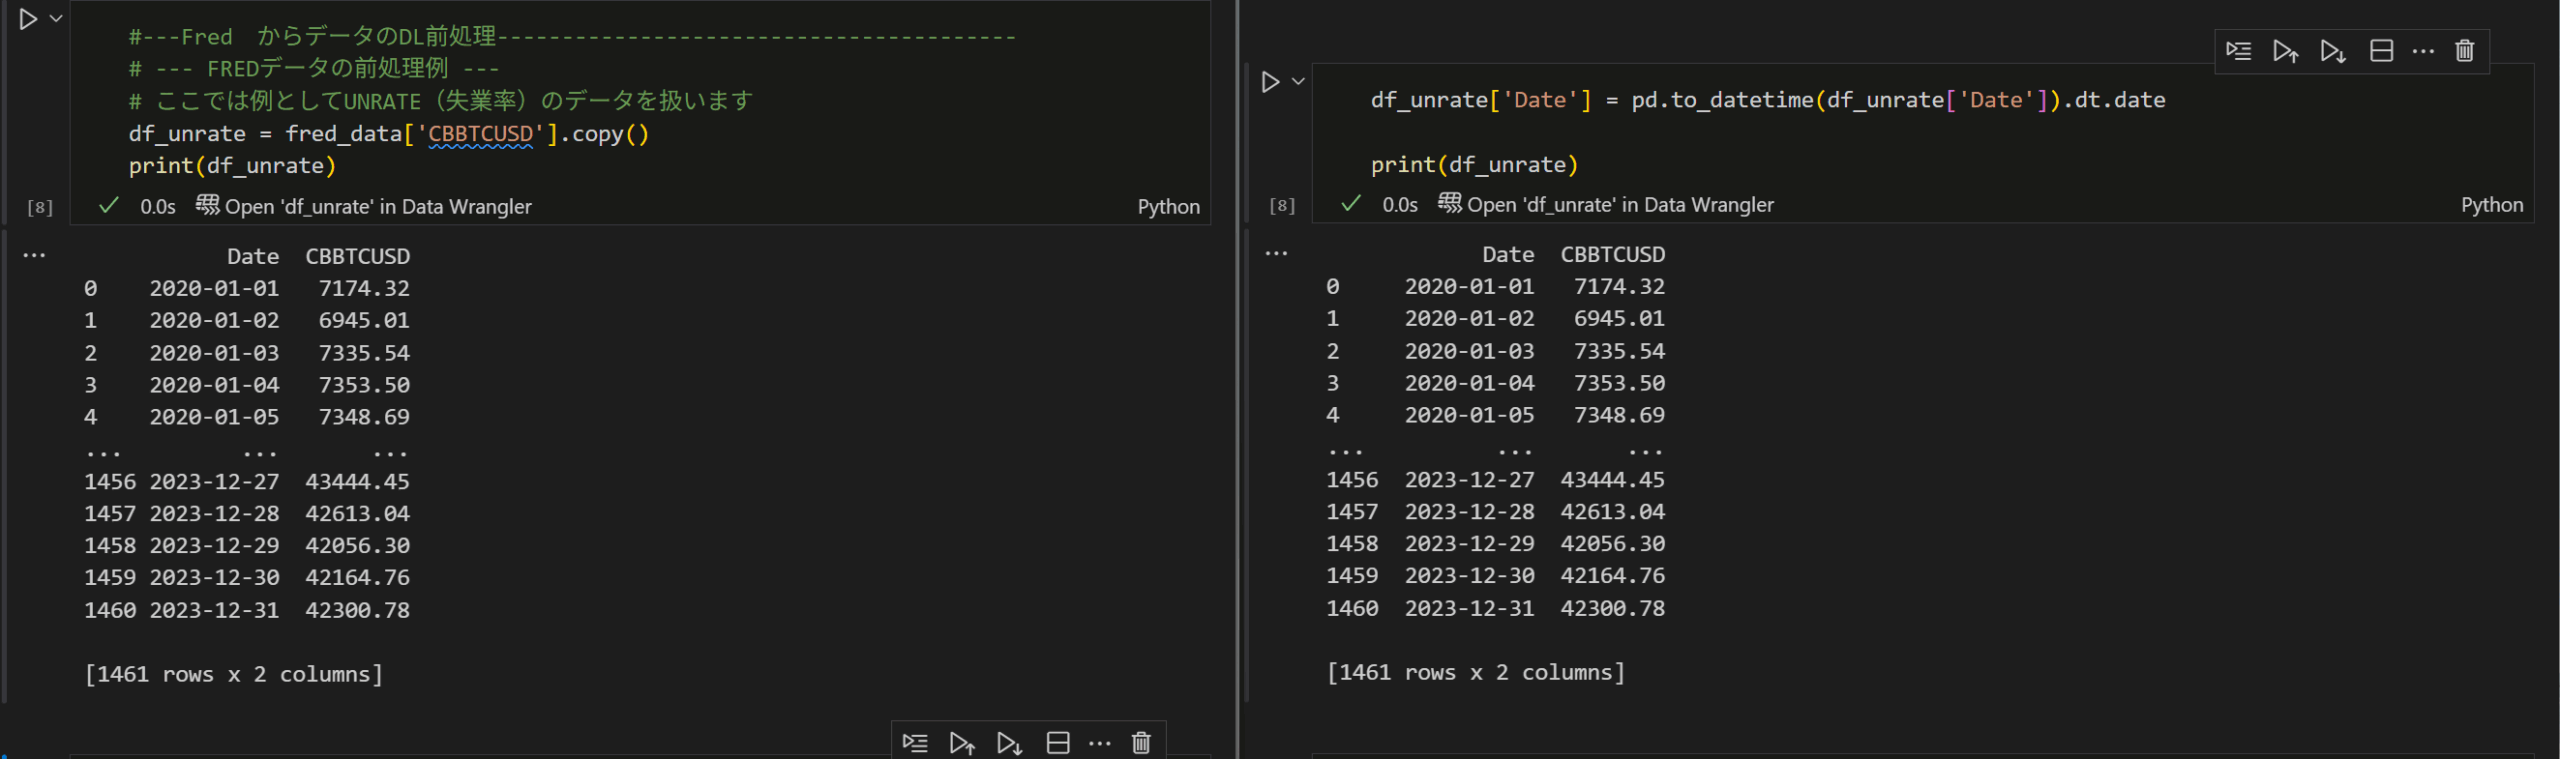Click 0.0s execution time in right cell
Viewport: 2560px width, 759px height.
[1400, 205]
